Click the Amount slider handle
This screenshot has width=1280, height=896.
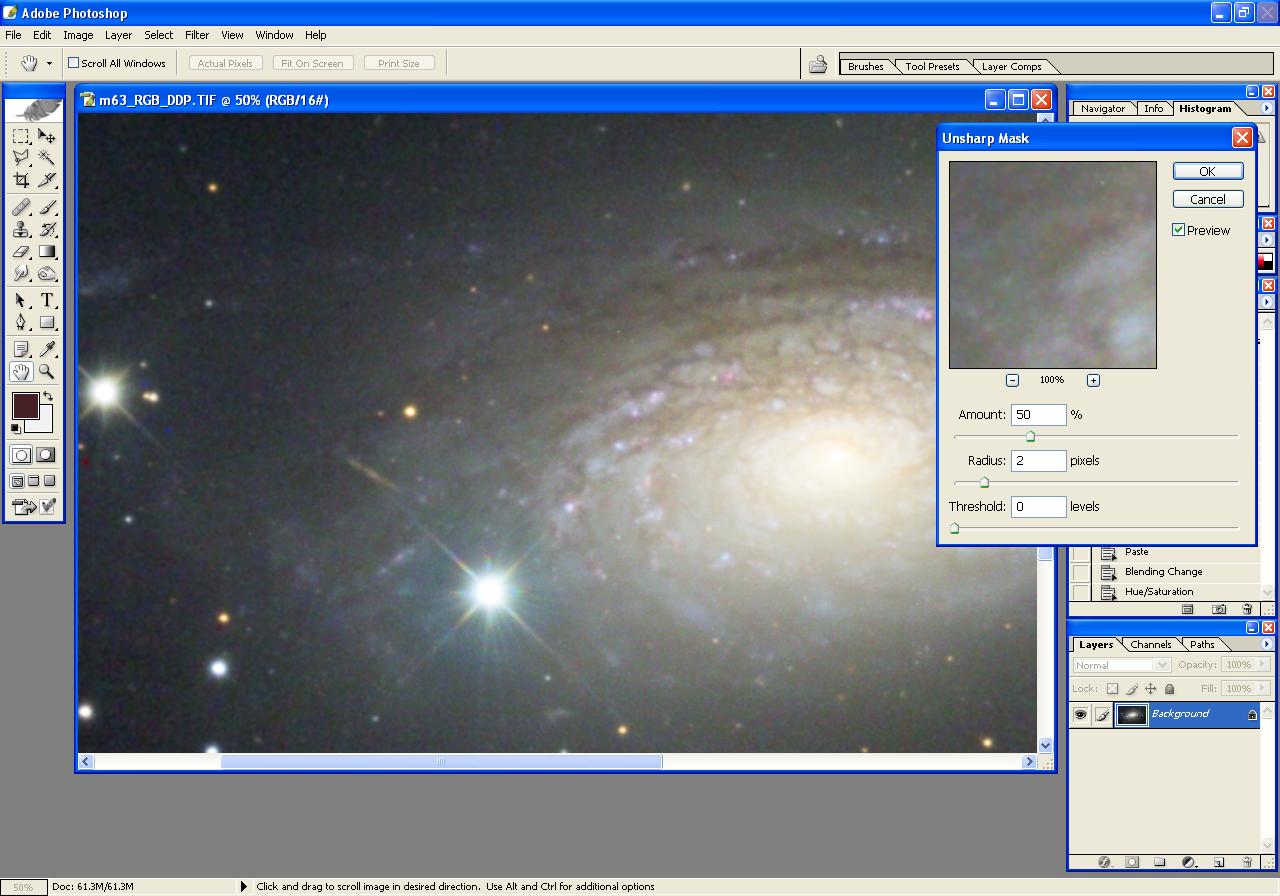(1030, 436)
